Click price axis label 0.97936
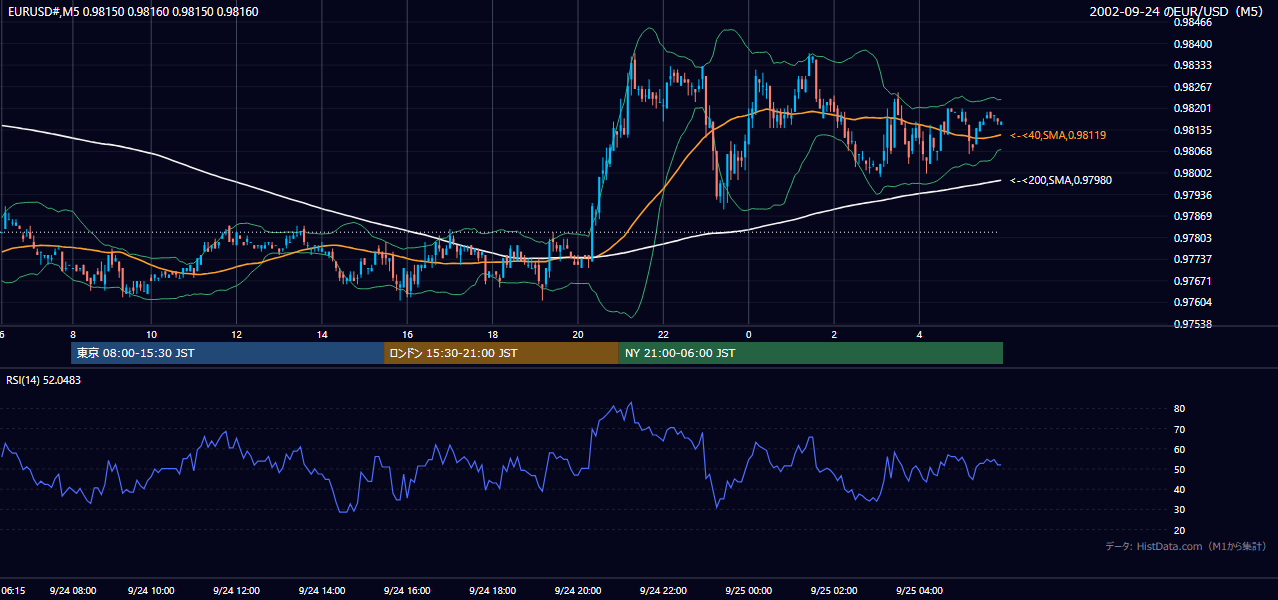Screen dimensions: 1278x600 1194,195
